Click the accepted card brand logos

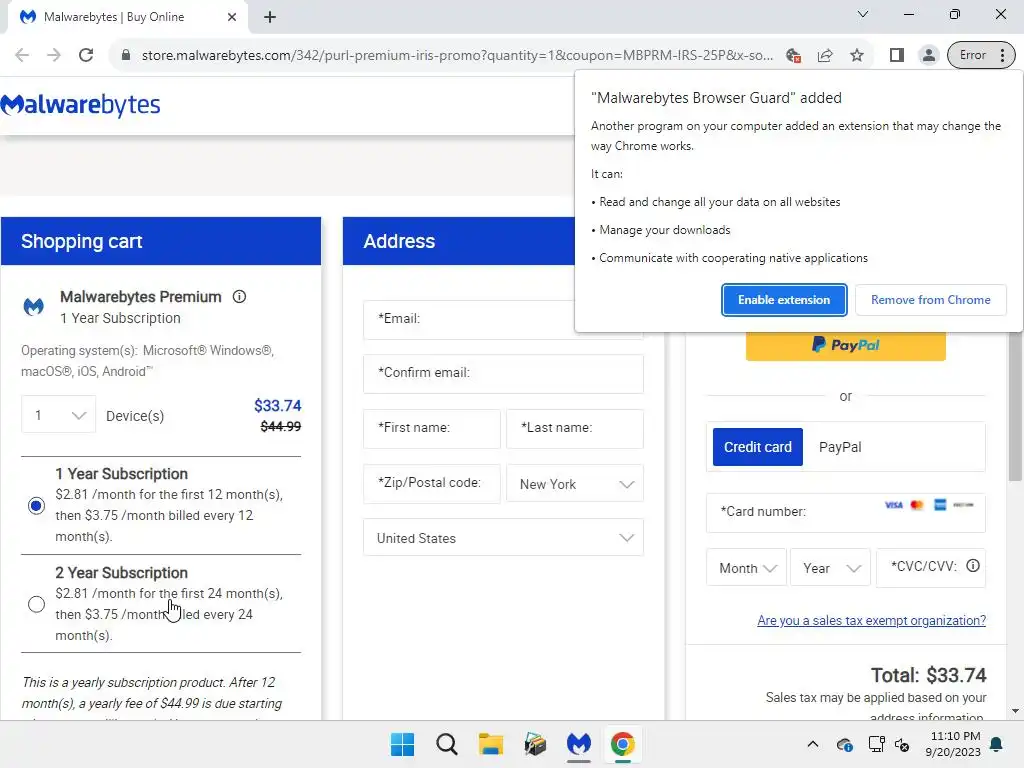[929, 505]
